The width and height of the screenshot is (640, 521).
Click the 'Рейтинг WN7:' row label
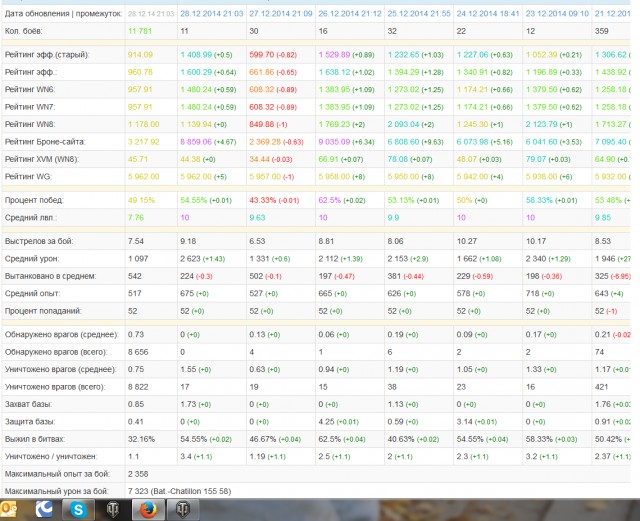(x=30, y=107)
